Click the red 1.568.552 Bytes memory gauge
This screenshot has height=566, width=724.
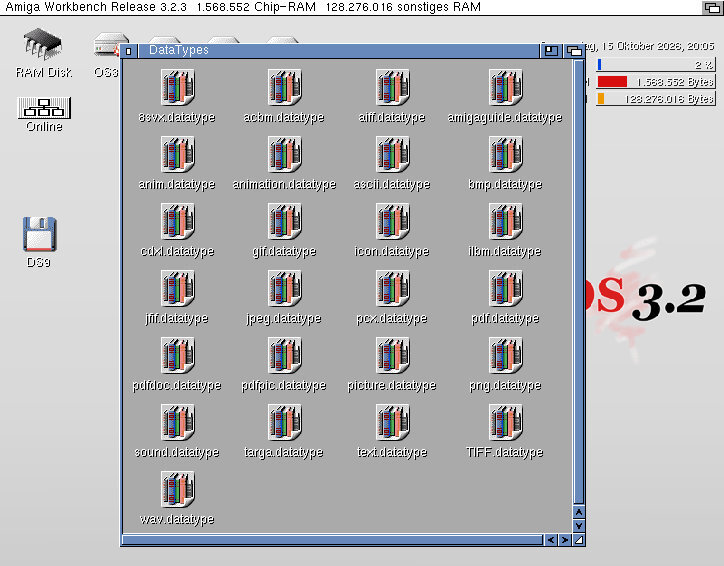[x=656, y=82]
